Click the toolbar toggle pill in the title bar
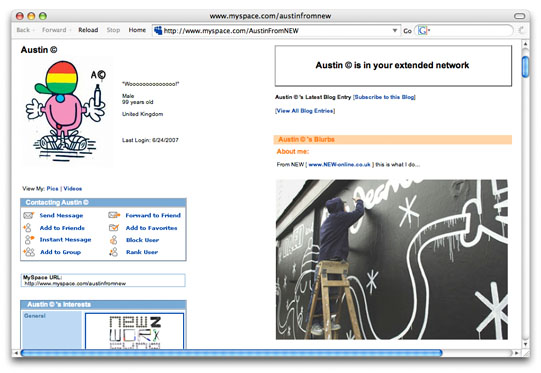 pos(519,16)
